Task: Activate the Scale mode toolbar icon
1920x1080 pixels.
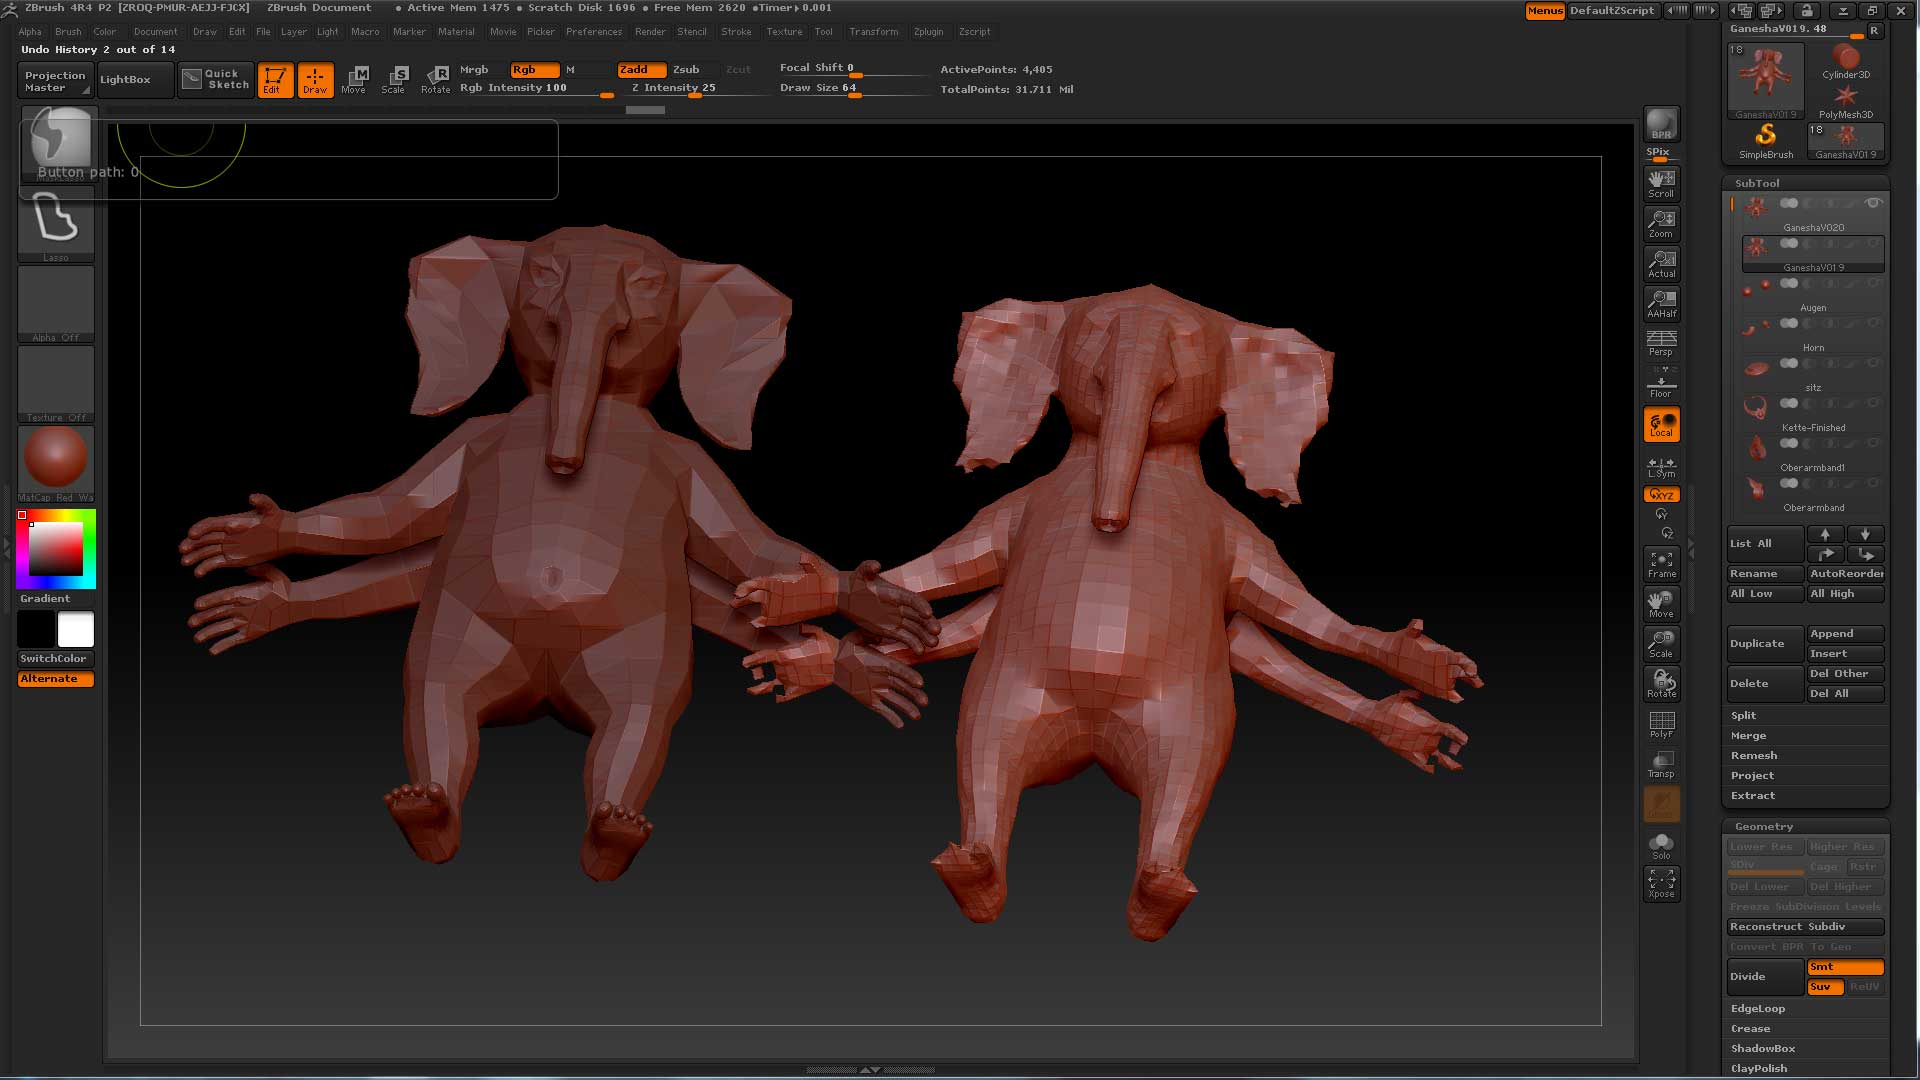Action: [394, 79]
